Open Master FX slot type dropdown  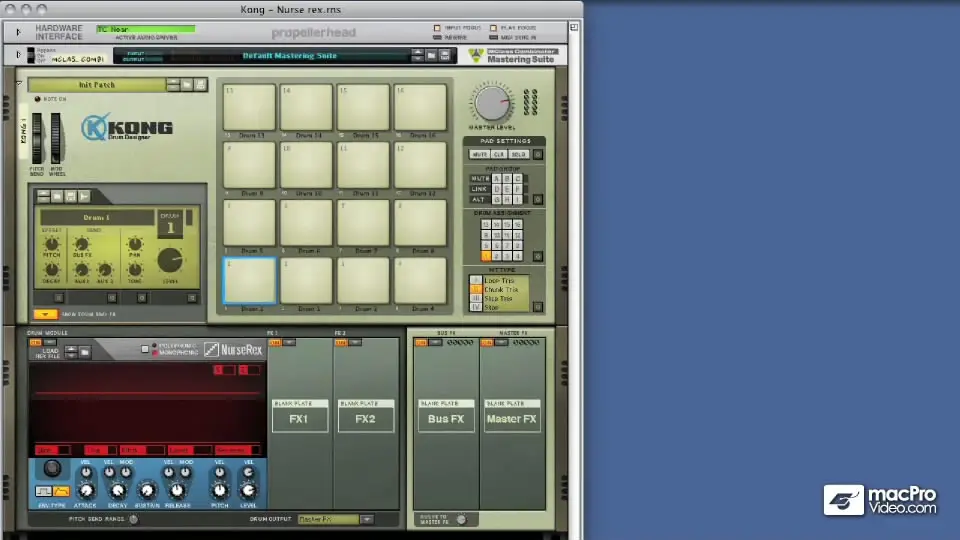click(501, 343)
